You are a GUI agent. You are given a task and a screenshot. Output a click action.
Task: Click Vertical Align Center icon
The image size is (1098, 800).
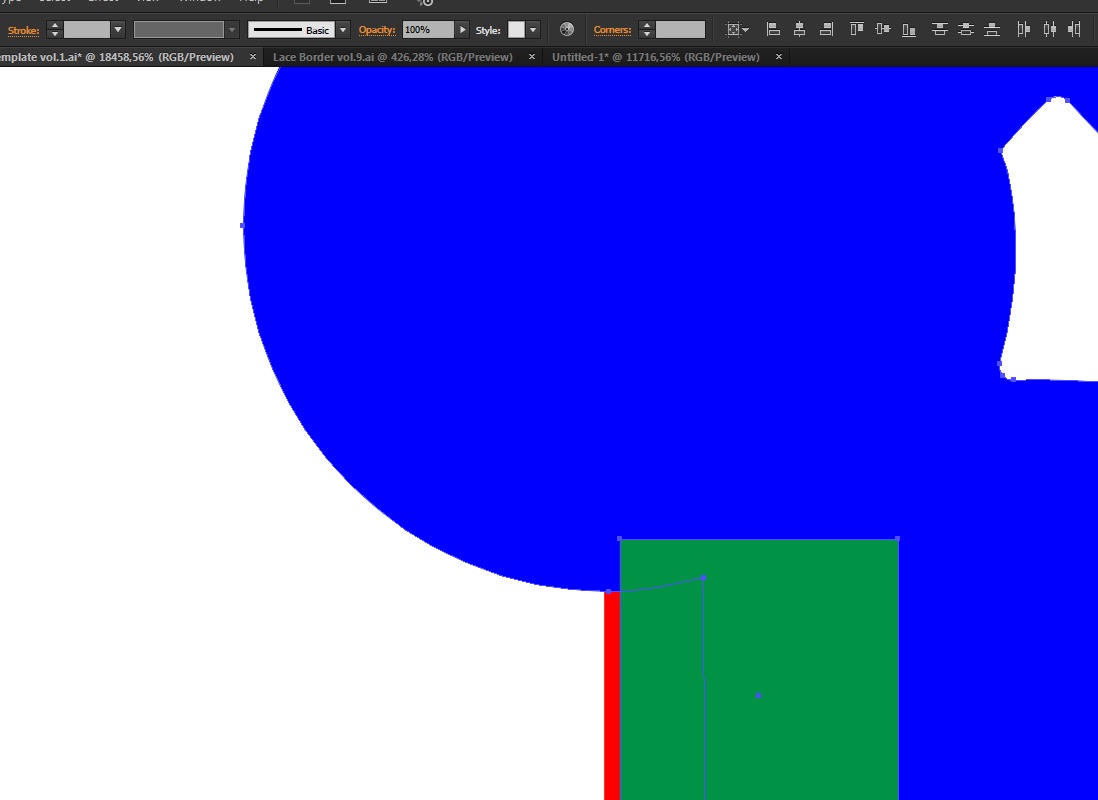pyautogui.click(x=882, y=30)
